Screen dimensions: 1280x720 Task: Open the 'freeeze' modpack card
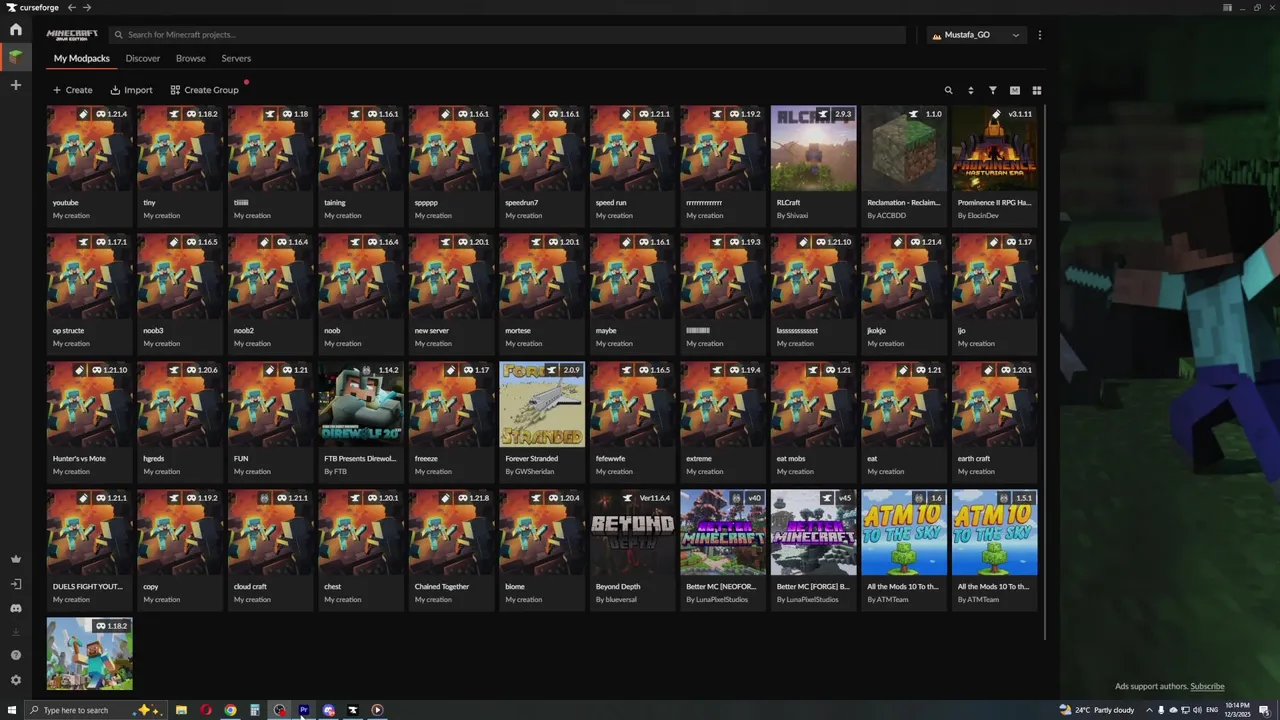[451, 420]
